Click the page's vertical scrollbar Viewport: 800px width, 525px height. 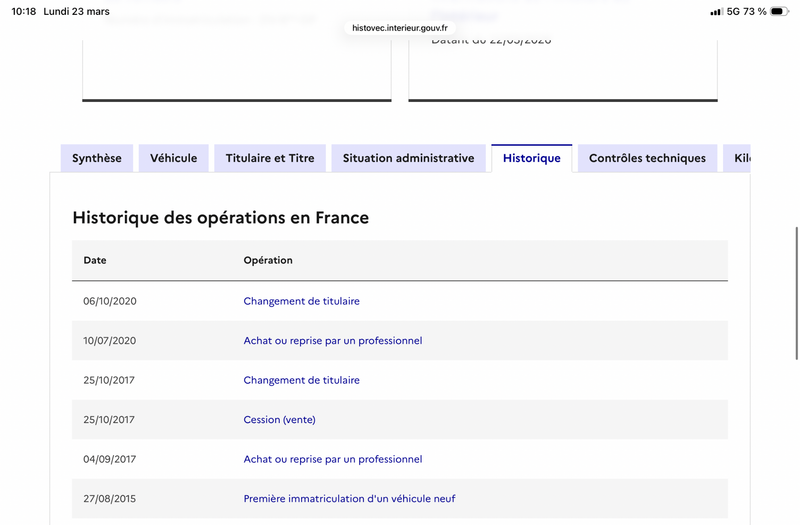pos(796,293)
